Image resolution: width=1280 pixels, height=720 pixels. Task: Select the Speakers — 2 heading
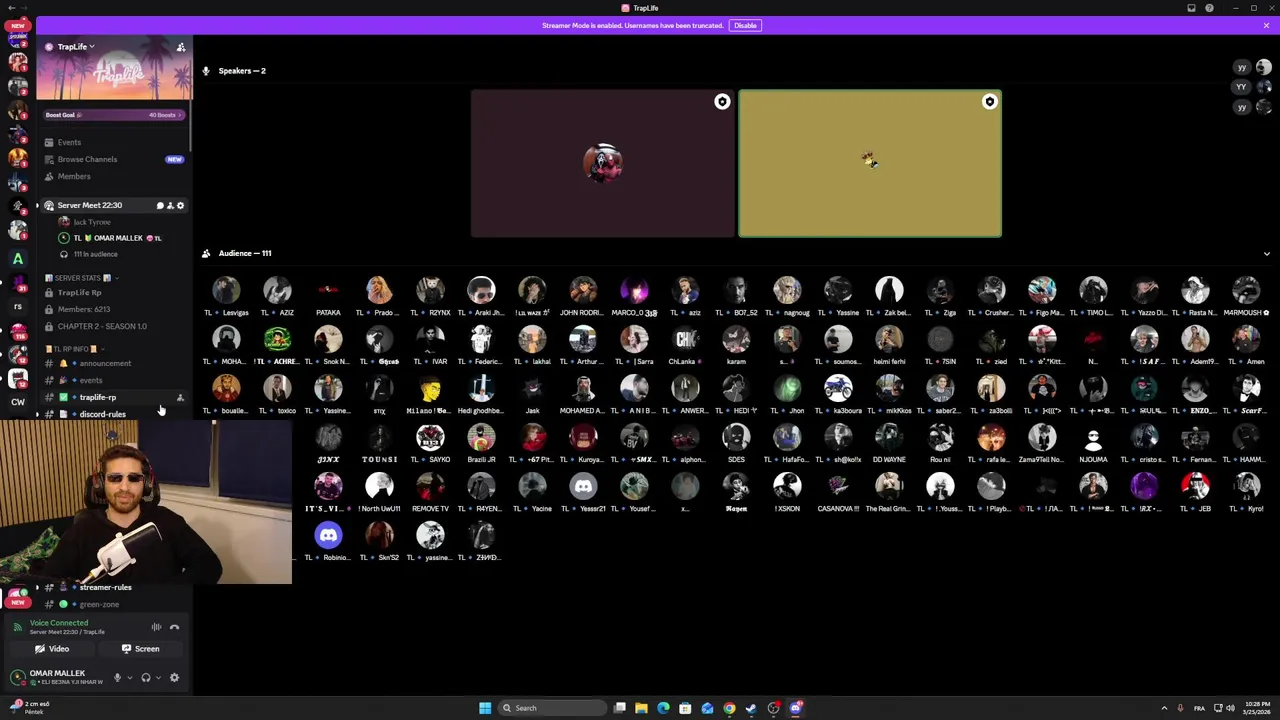(x=242, y=71)
